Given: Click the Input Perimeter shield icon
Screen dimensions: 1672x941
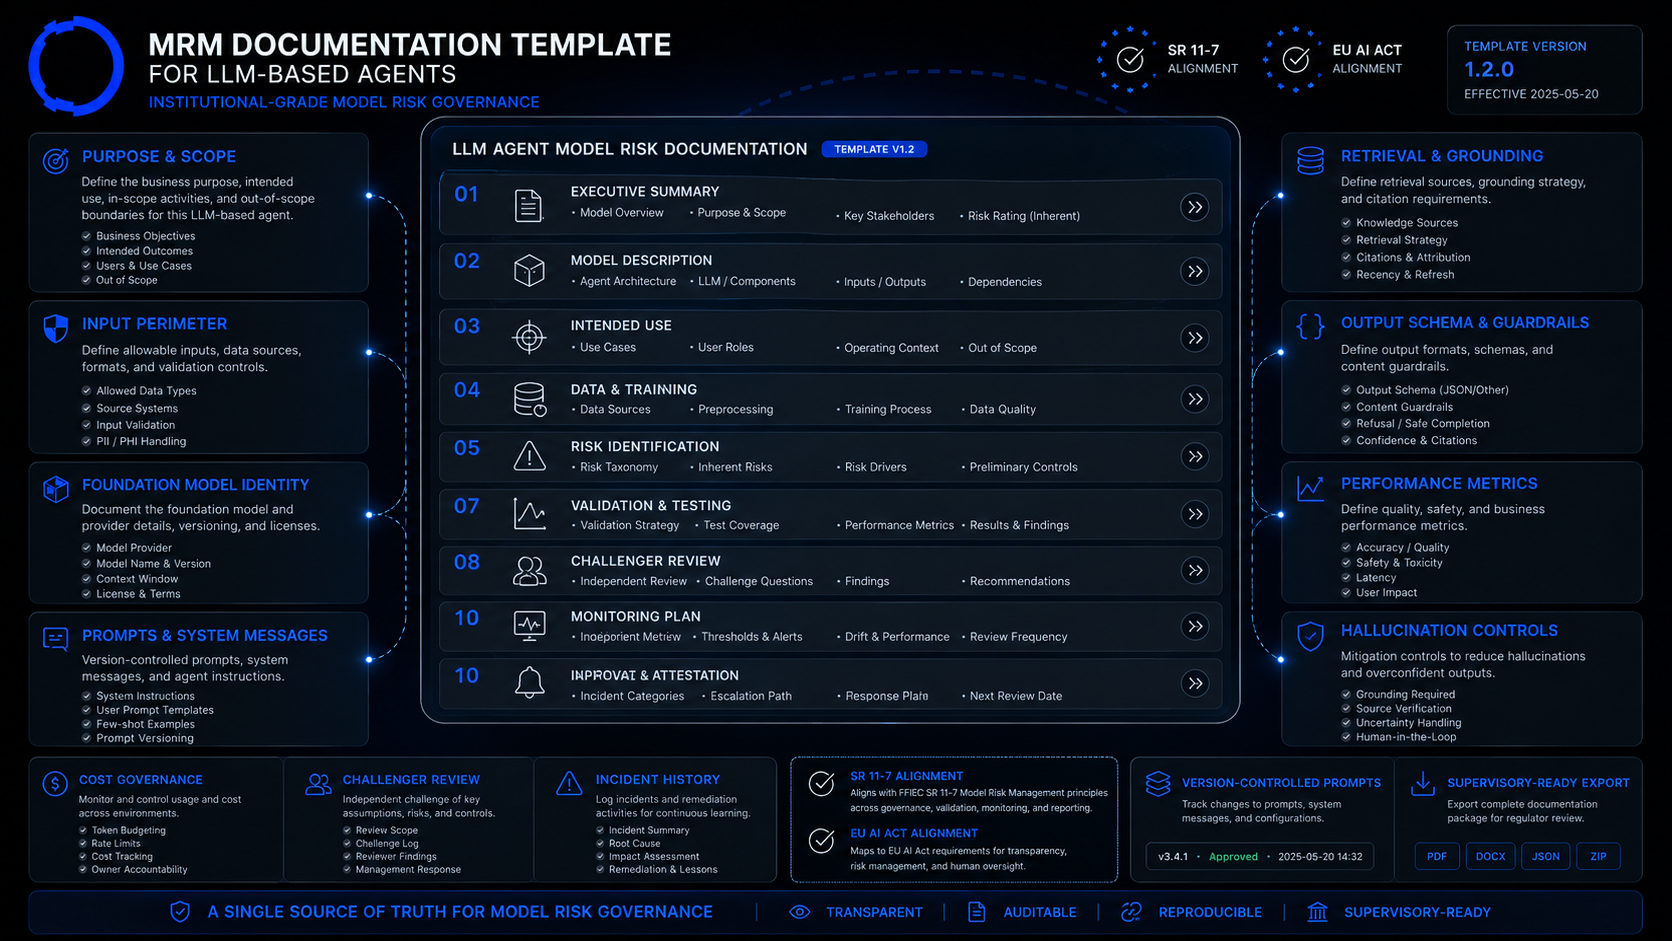Looking at the screenshot, I should (x=56, y=328).
